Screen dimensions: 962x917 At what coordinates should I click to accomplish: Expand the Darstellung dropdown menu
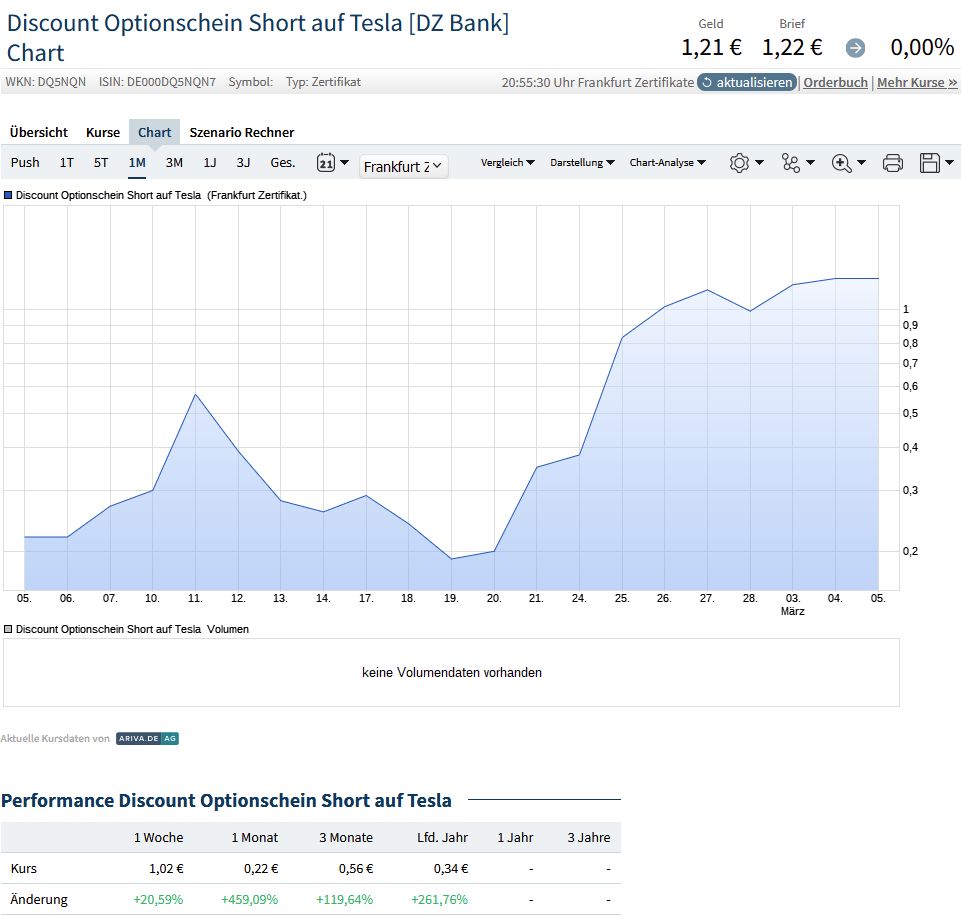point(582,163)
